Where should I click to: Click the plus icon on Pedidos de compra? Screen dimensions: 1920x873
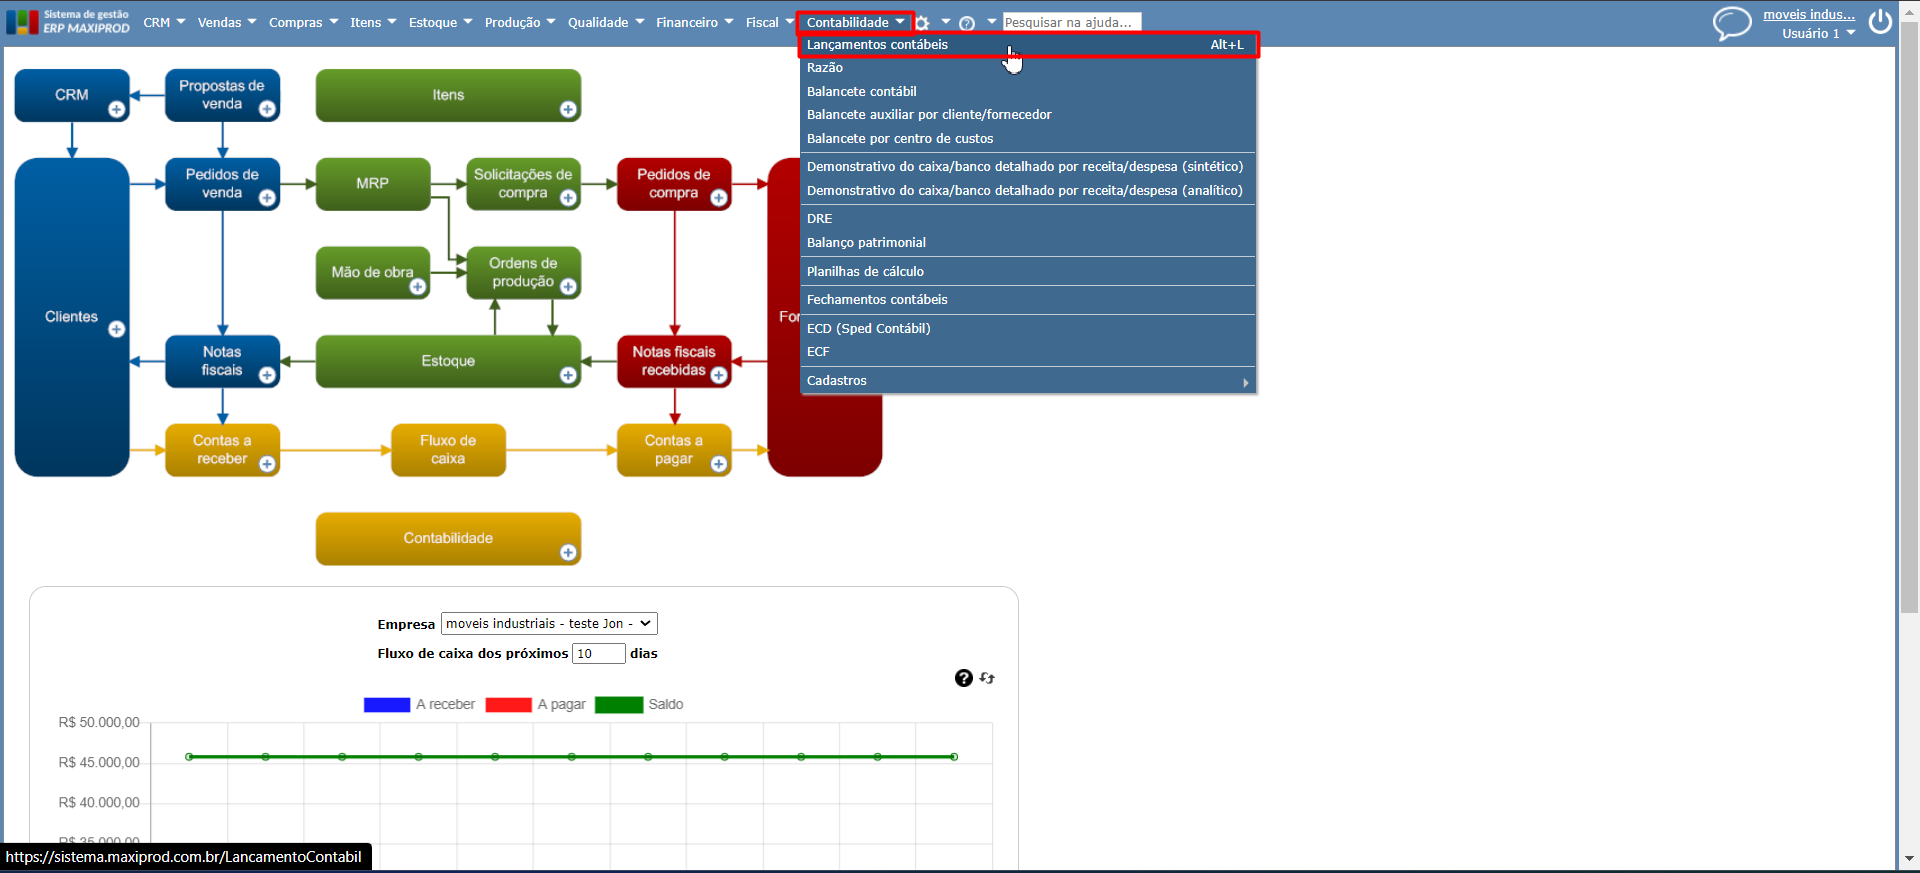(718, 198)
